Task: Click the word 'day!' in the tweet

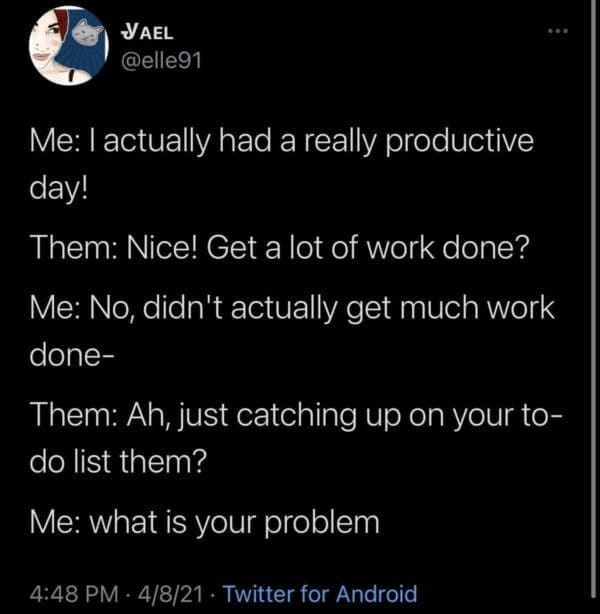Action: pyautogui.click(x=59, y=186)
